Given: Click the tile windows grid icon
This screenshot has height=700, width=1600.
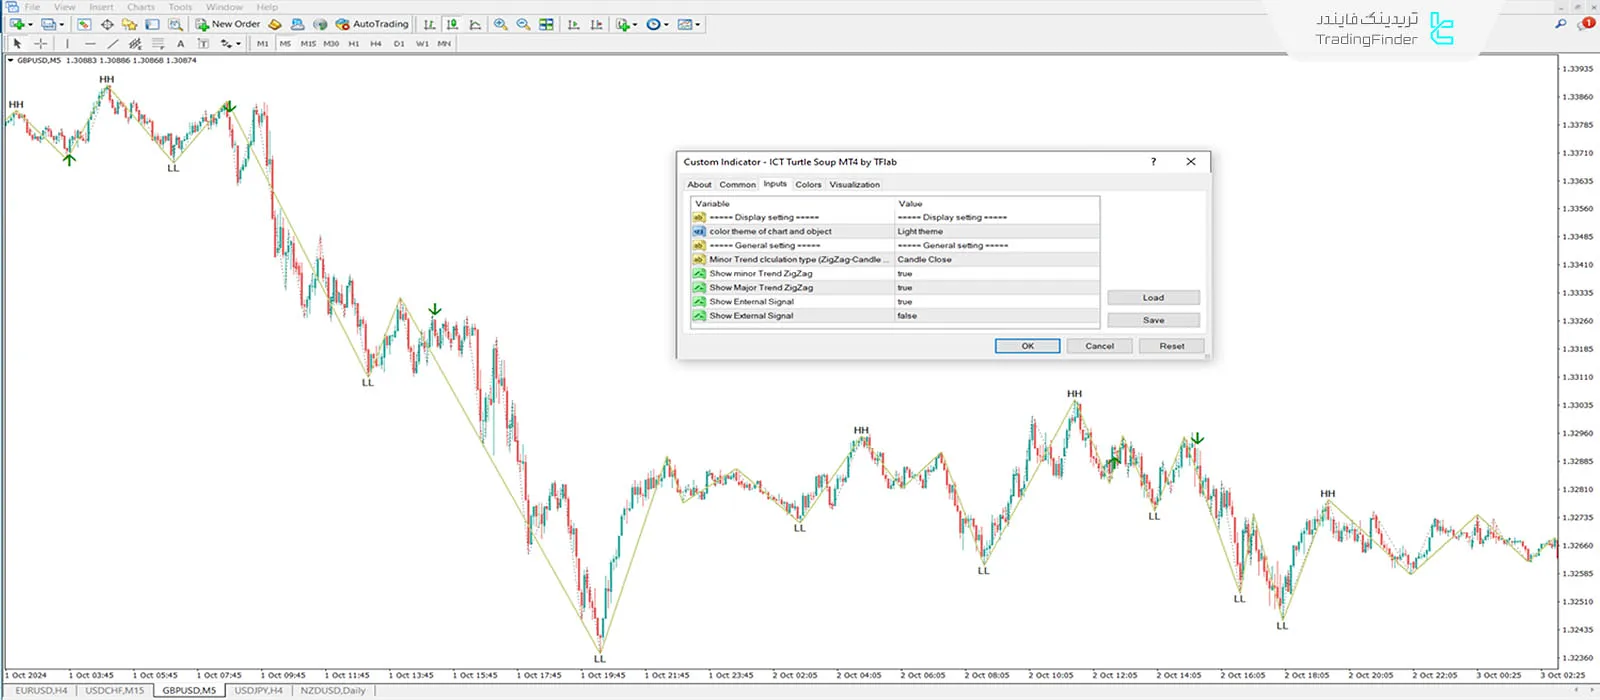Looking at the screenshot, I should pyautogui.click(x=546, y=24).
